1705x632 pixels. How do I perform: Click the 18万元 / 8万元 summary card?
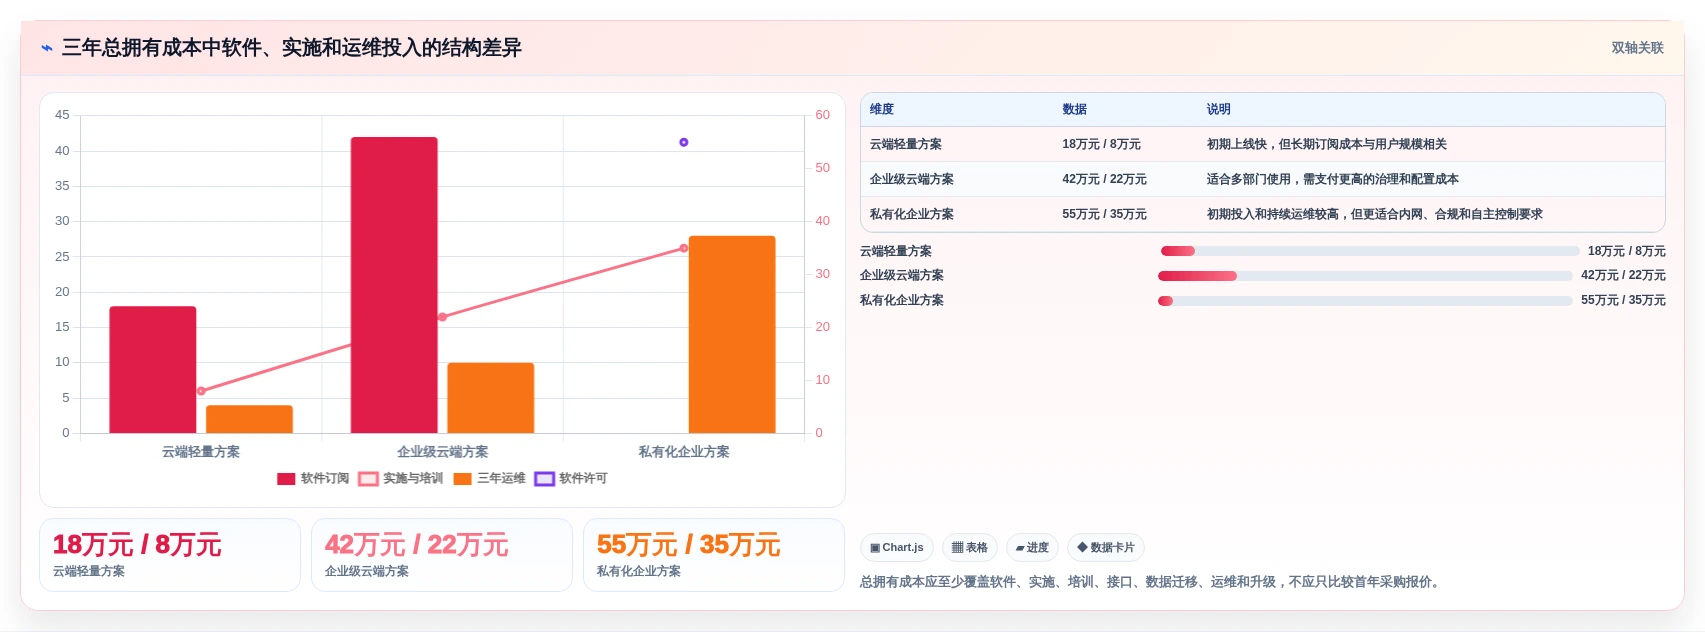pyautogui.click(x=170, y=555)
